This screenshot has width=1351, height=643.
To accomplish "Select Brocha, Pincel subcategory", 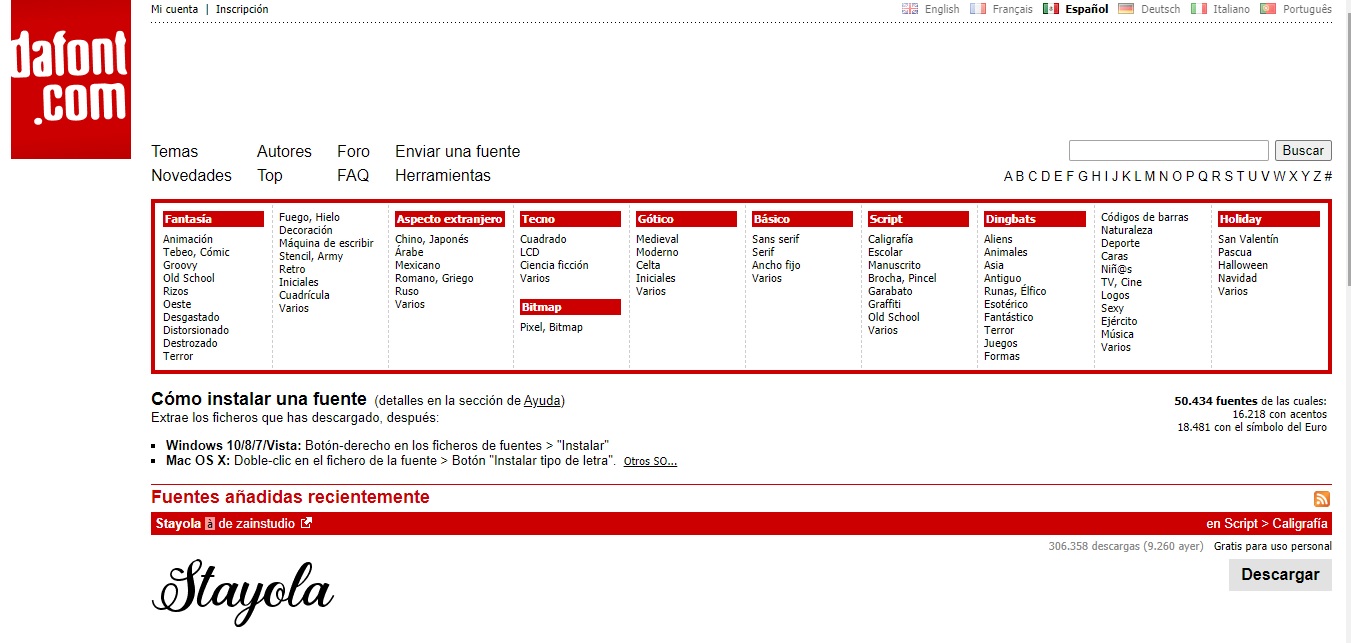I will pyautogui.click(x=902, y=278).
